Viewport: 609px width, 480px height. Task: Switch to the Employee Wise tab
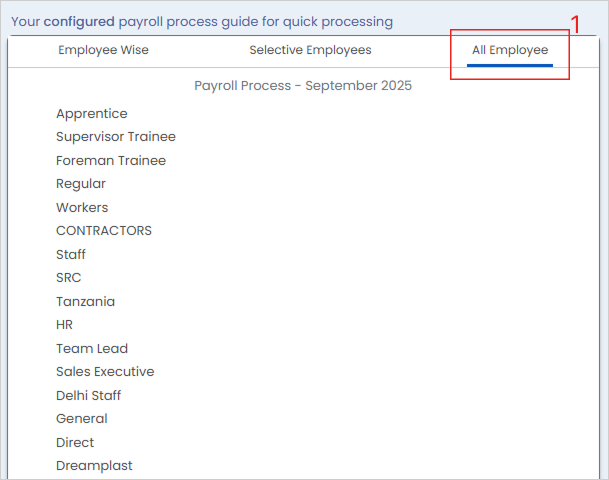103,50
